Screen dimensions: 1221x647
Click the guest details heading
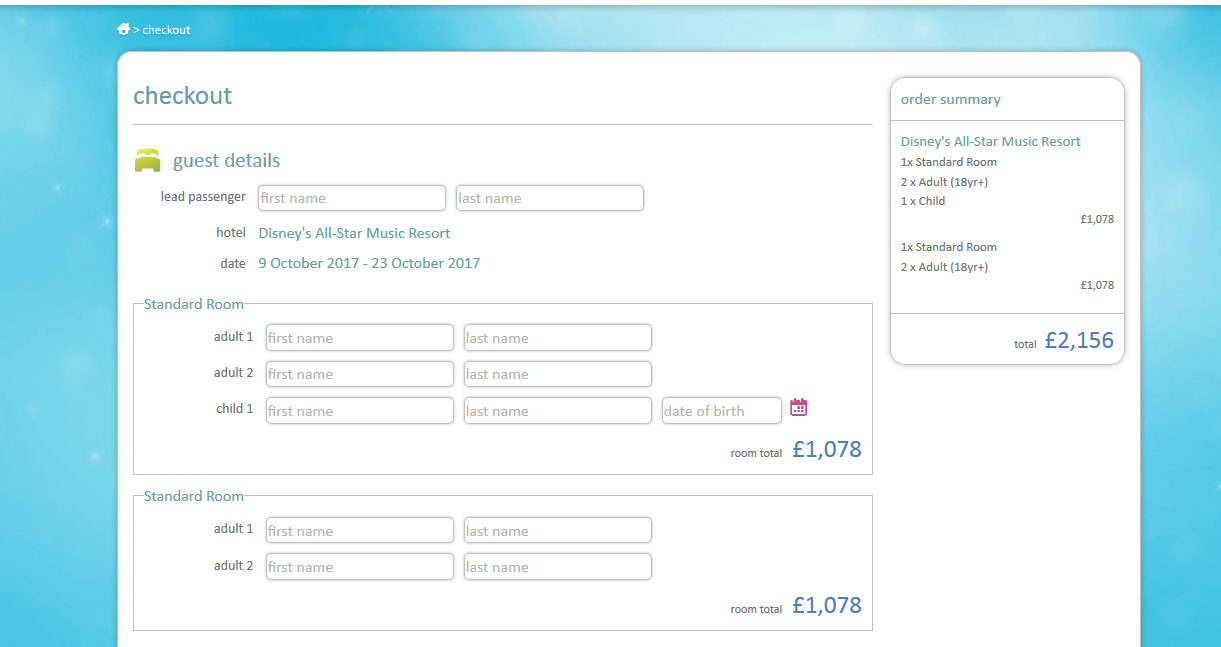(227, 161)
